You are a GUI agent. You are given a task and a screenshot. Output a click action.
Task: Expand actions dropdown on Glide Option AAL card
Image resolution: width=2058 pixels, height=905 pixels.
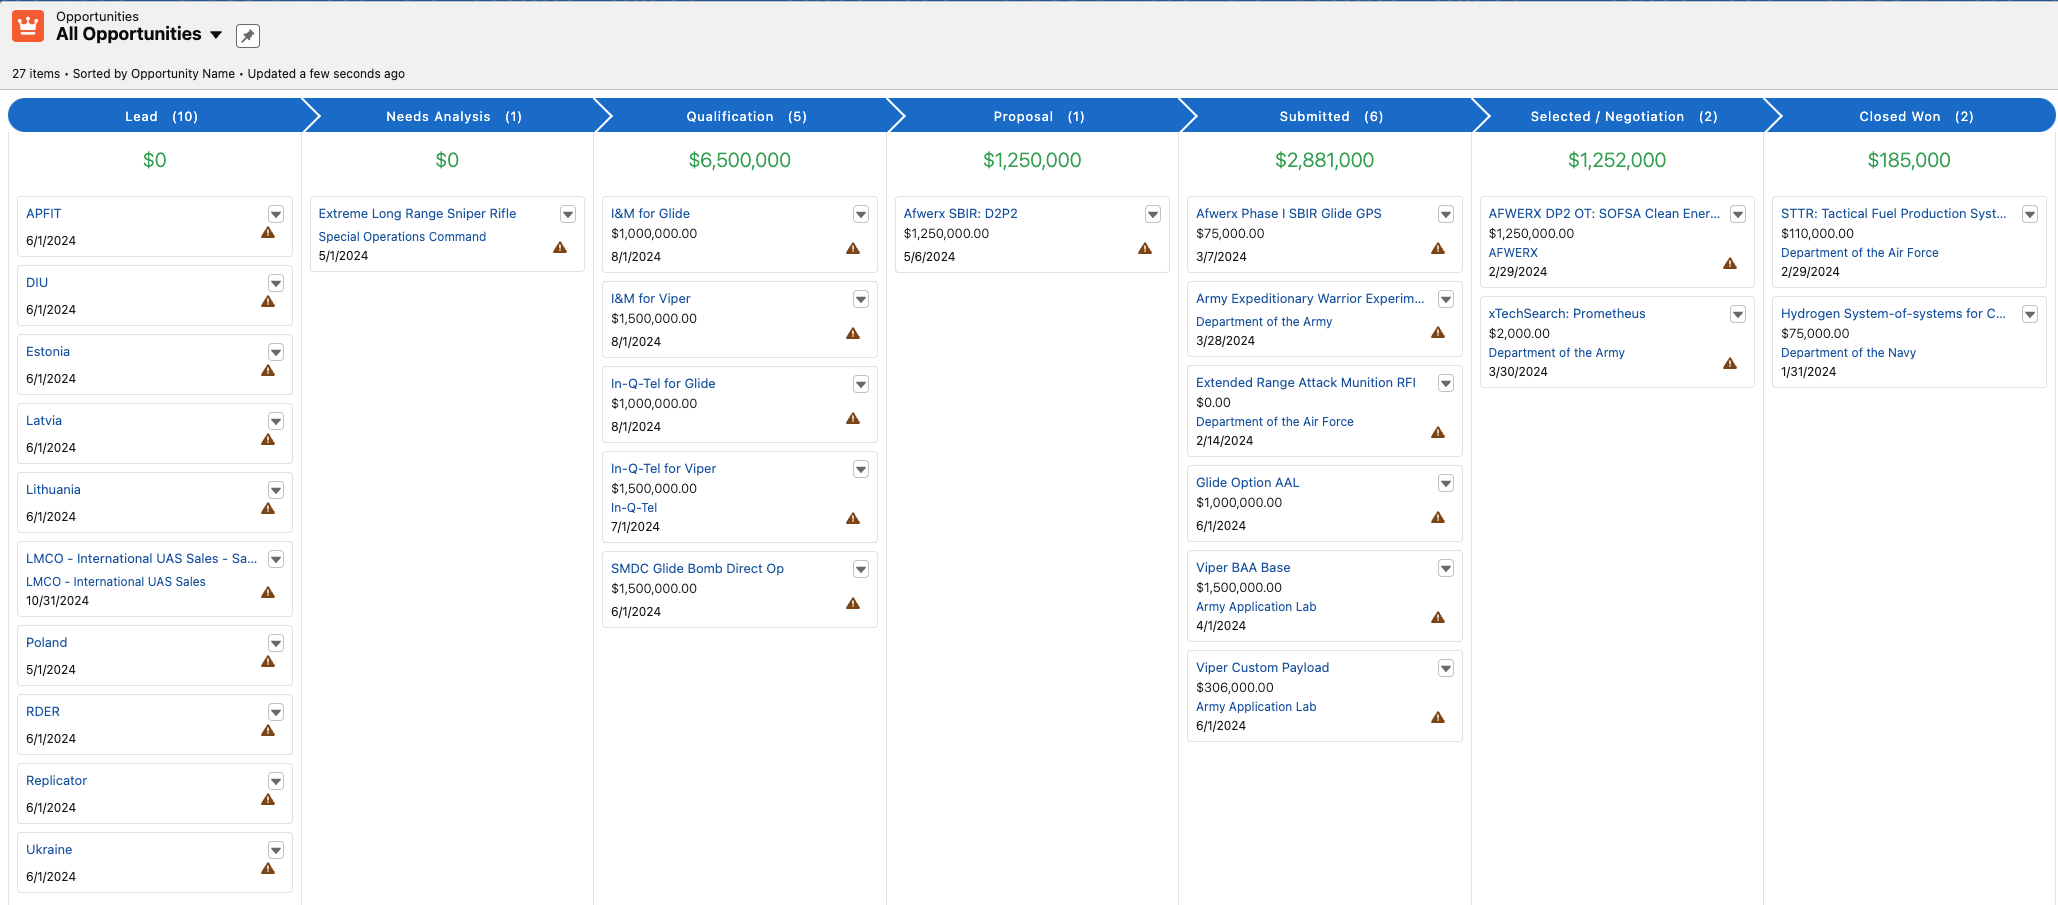click(x=1446, y=483)
